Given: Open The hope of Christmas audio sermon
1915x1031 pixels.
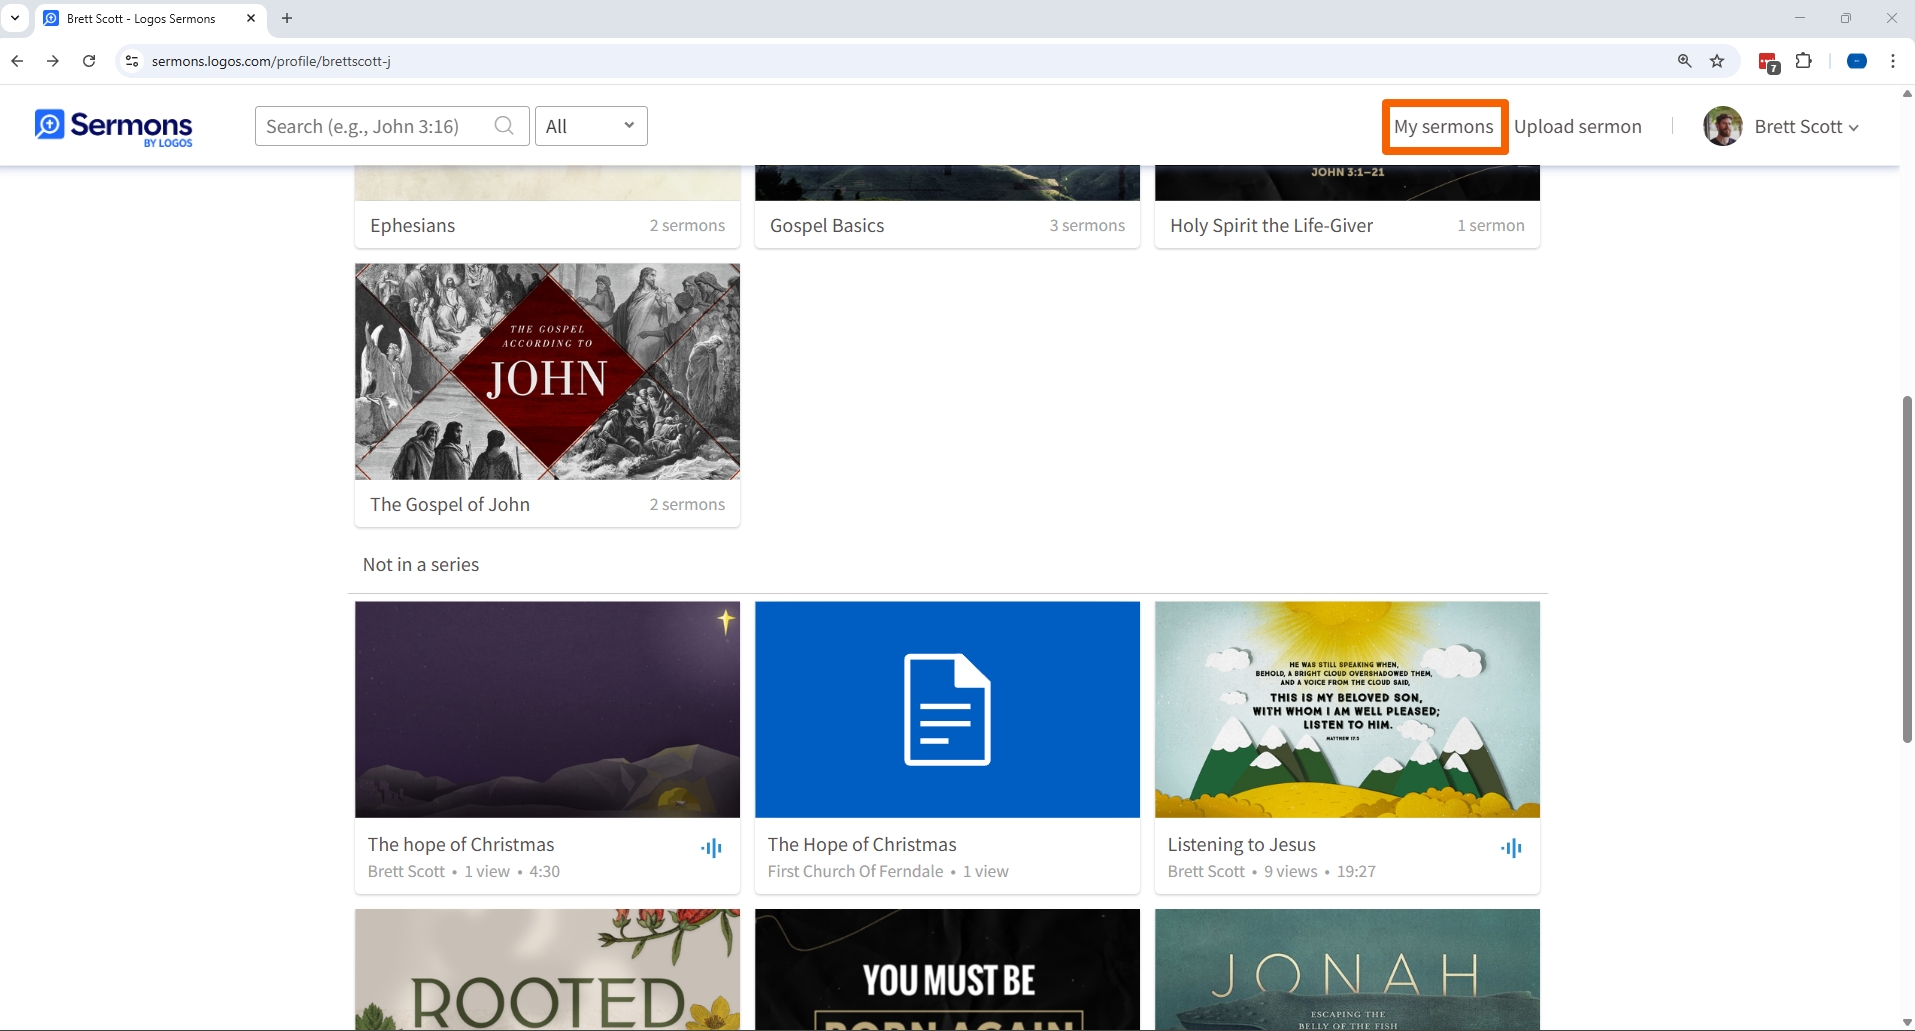Looking at the screenshot, I should tap(461, 844).
